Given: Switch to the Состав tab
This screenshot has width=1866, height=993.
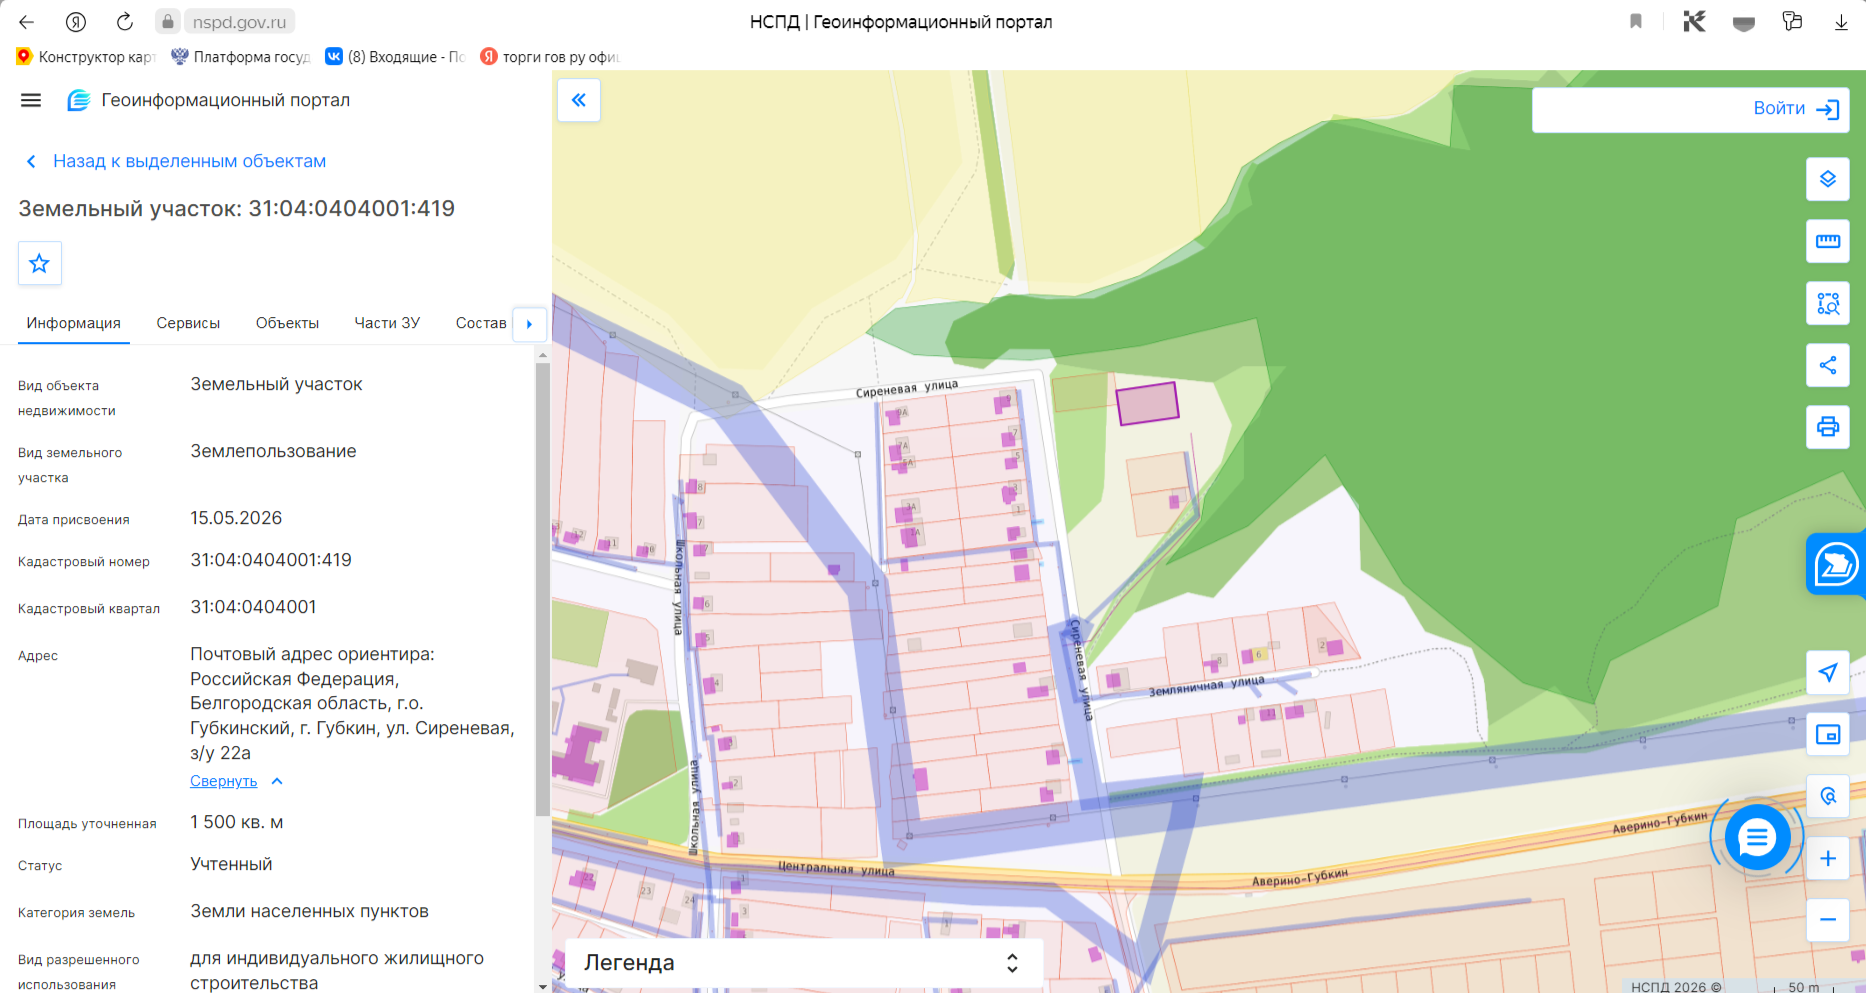Looking at the screenshot, I should click(x=481, y=323).
